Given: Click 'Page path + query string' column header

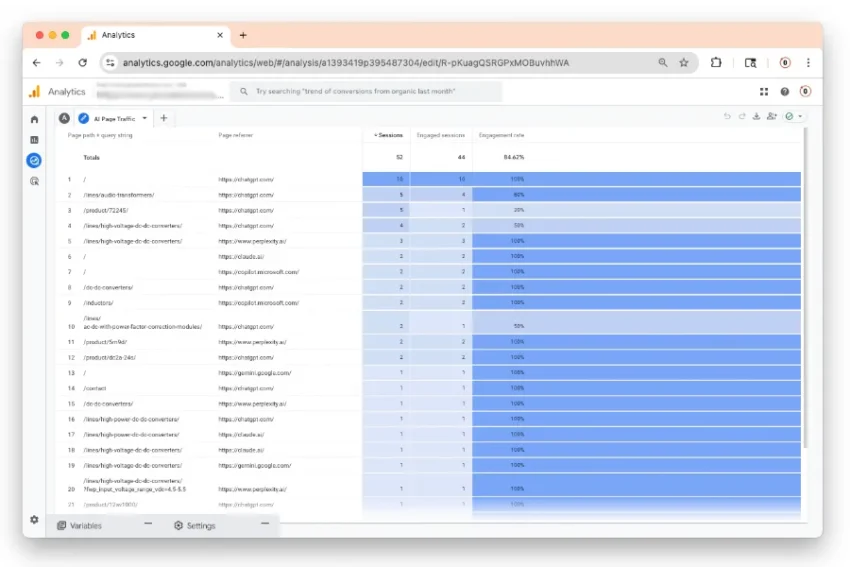Looking at the screenshot, I should pos(100,135).
